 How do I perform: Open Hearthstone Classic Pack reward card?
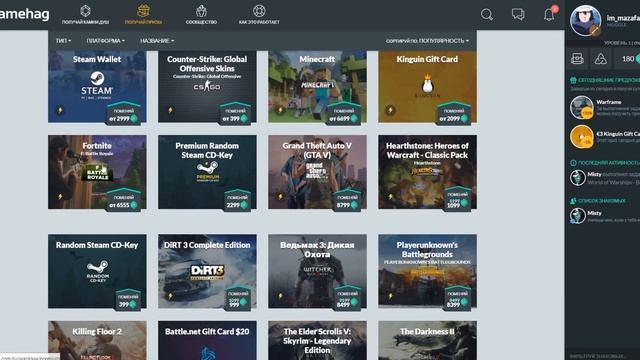(427, 172)
